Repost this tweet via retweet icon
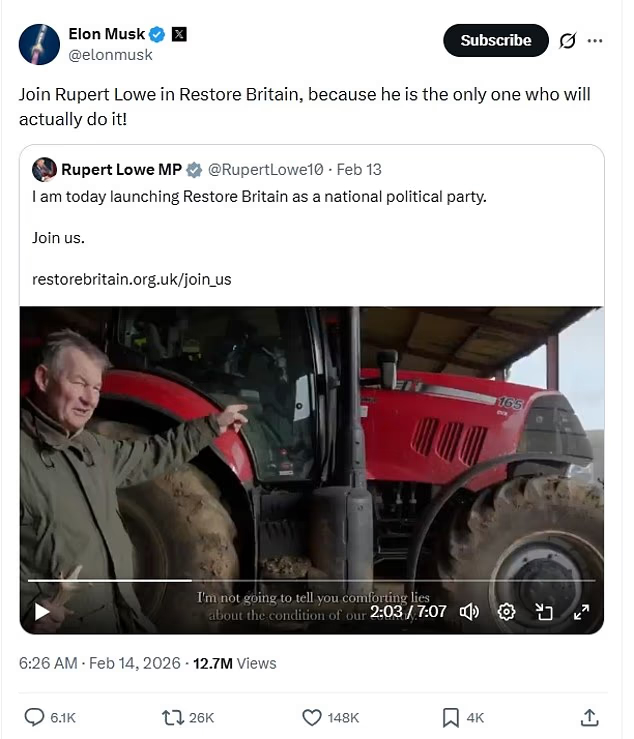634x739 pixels. point(173,717)
